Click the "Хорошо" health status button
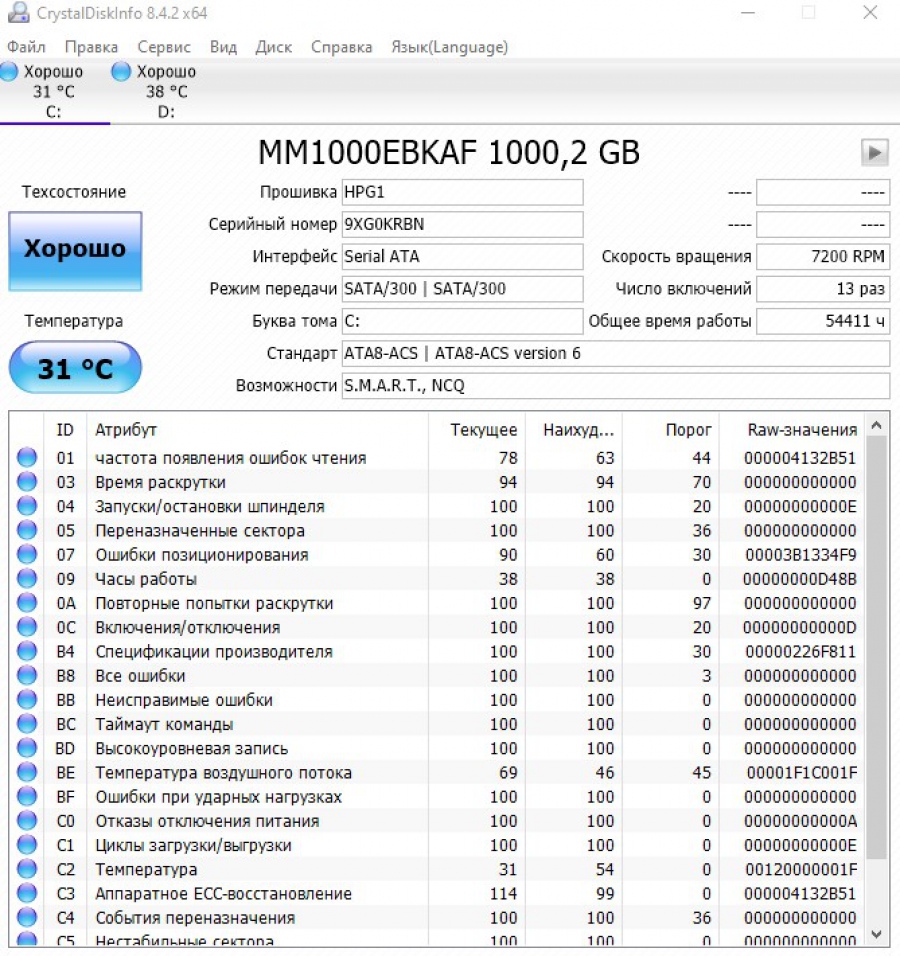The image size is (900, 956). point(74,251)
